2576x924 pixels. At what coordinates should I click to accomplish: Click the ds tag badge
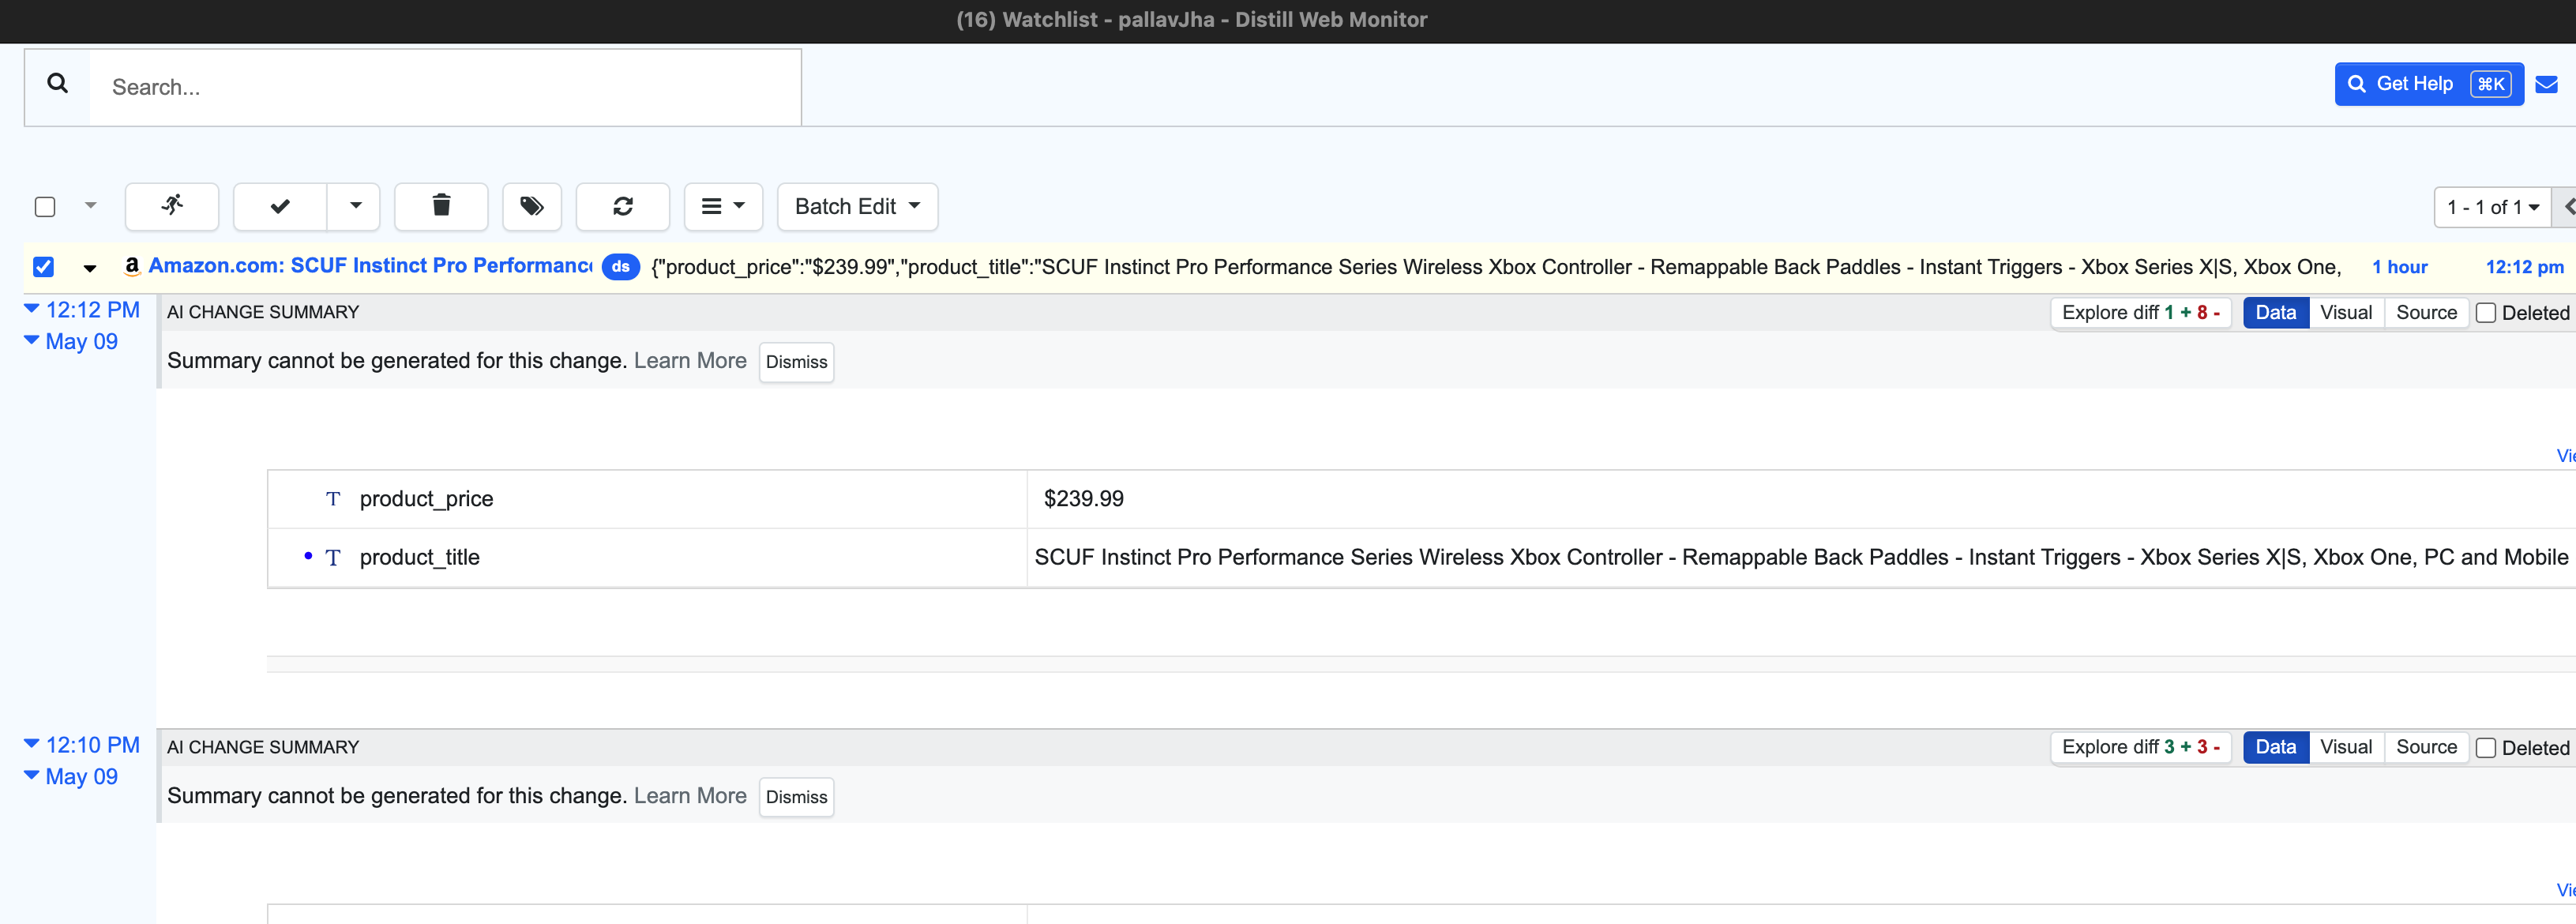(621, 267)
